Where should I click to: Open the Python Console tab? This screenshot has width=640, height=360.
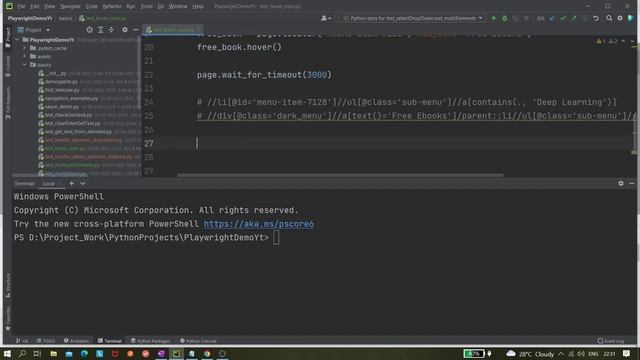[x=198, y=341]
